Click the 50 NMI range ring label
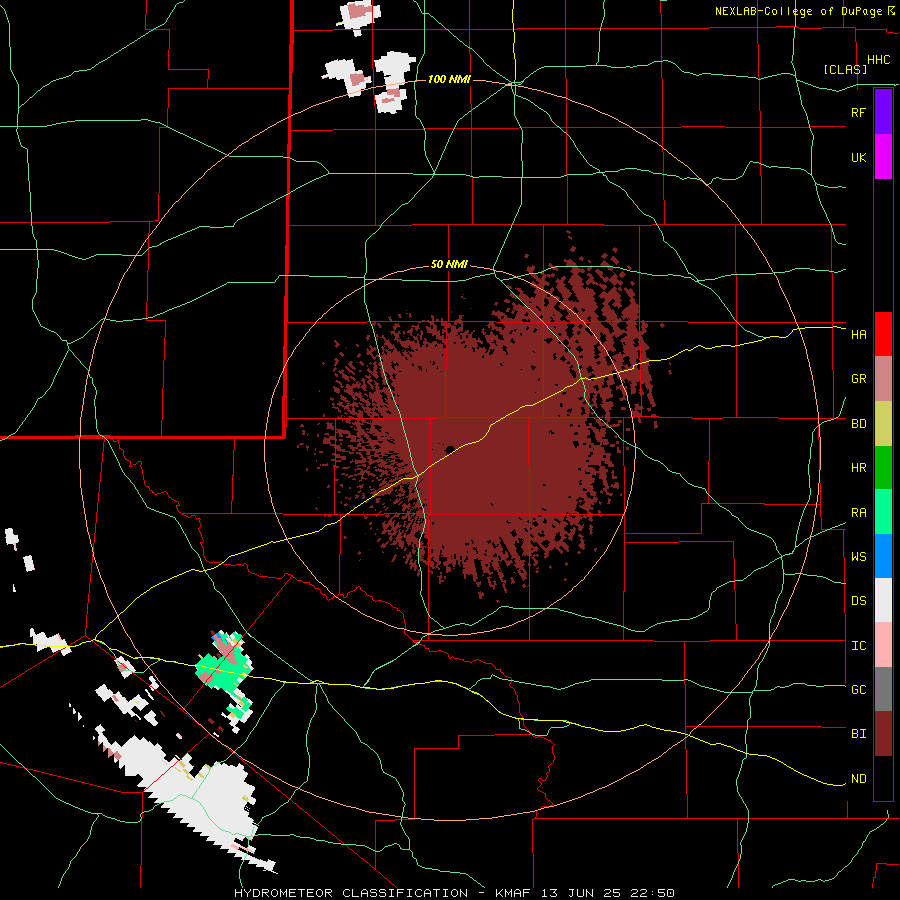Image resolution: width=900 pixels, height=900 pixels. (x=449, y=265)
